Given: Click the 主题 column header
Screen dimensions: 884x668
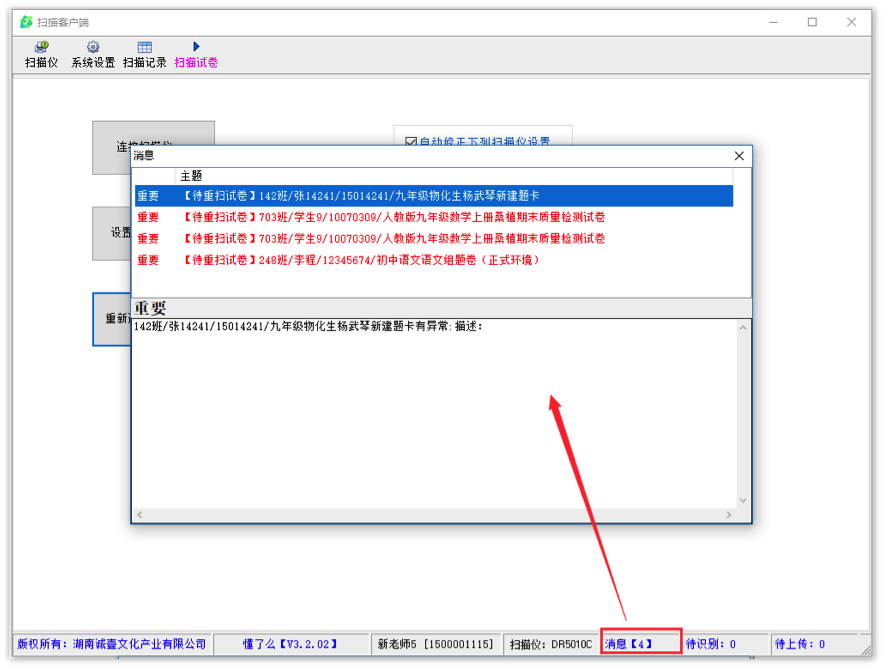Looking at the screenshot, I should [191, 175].
